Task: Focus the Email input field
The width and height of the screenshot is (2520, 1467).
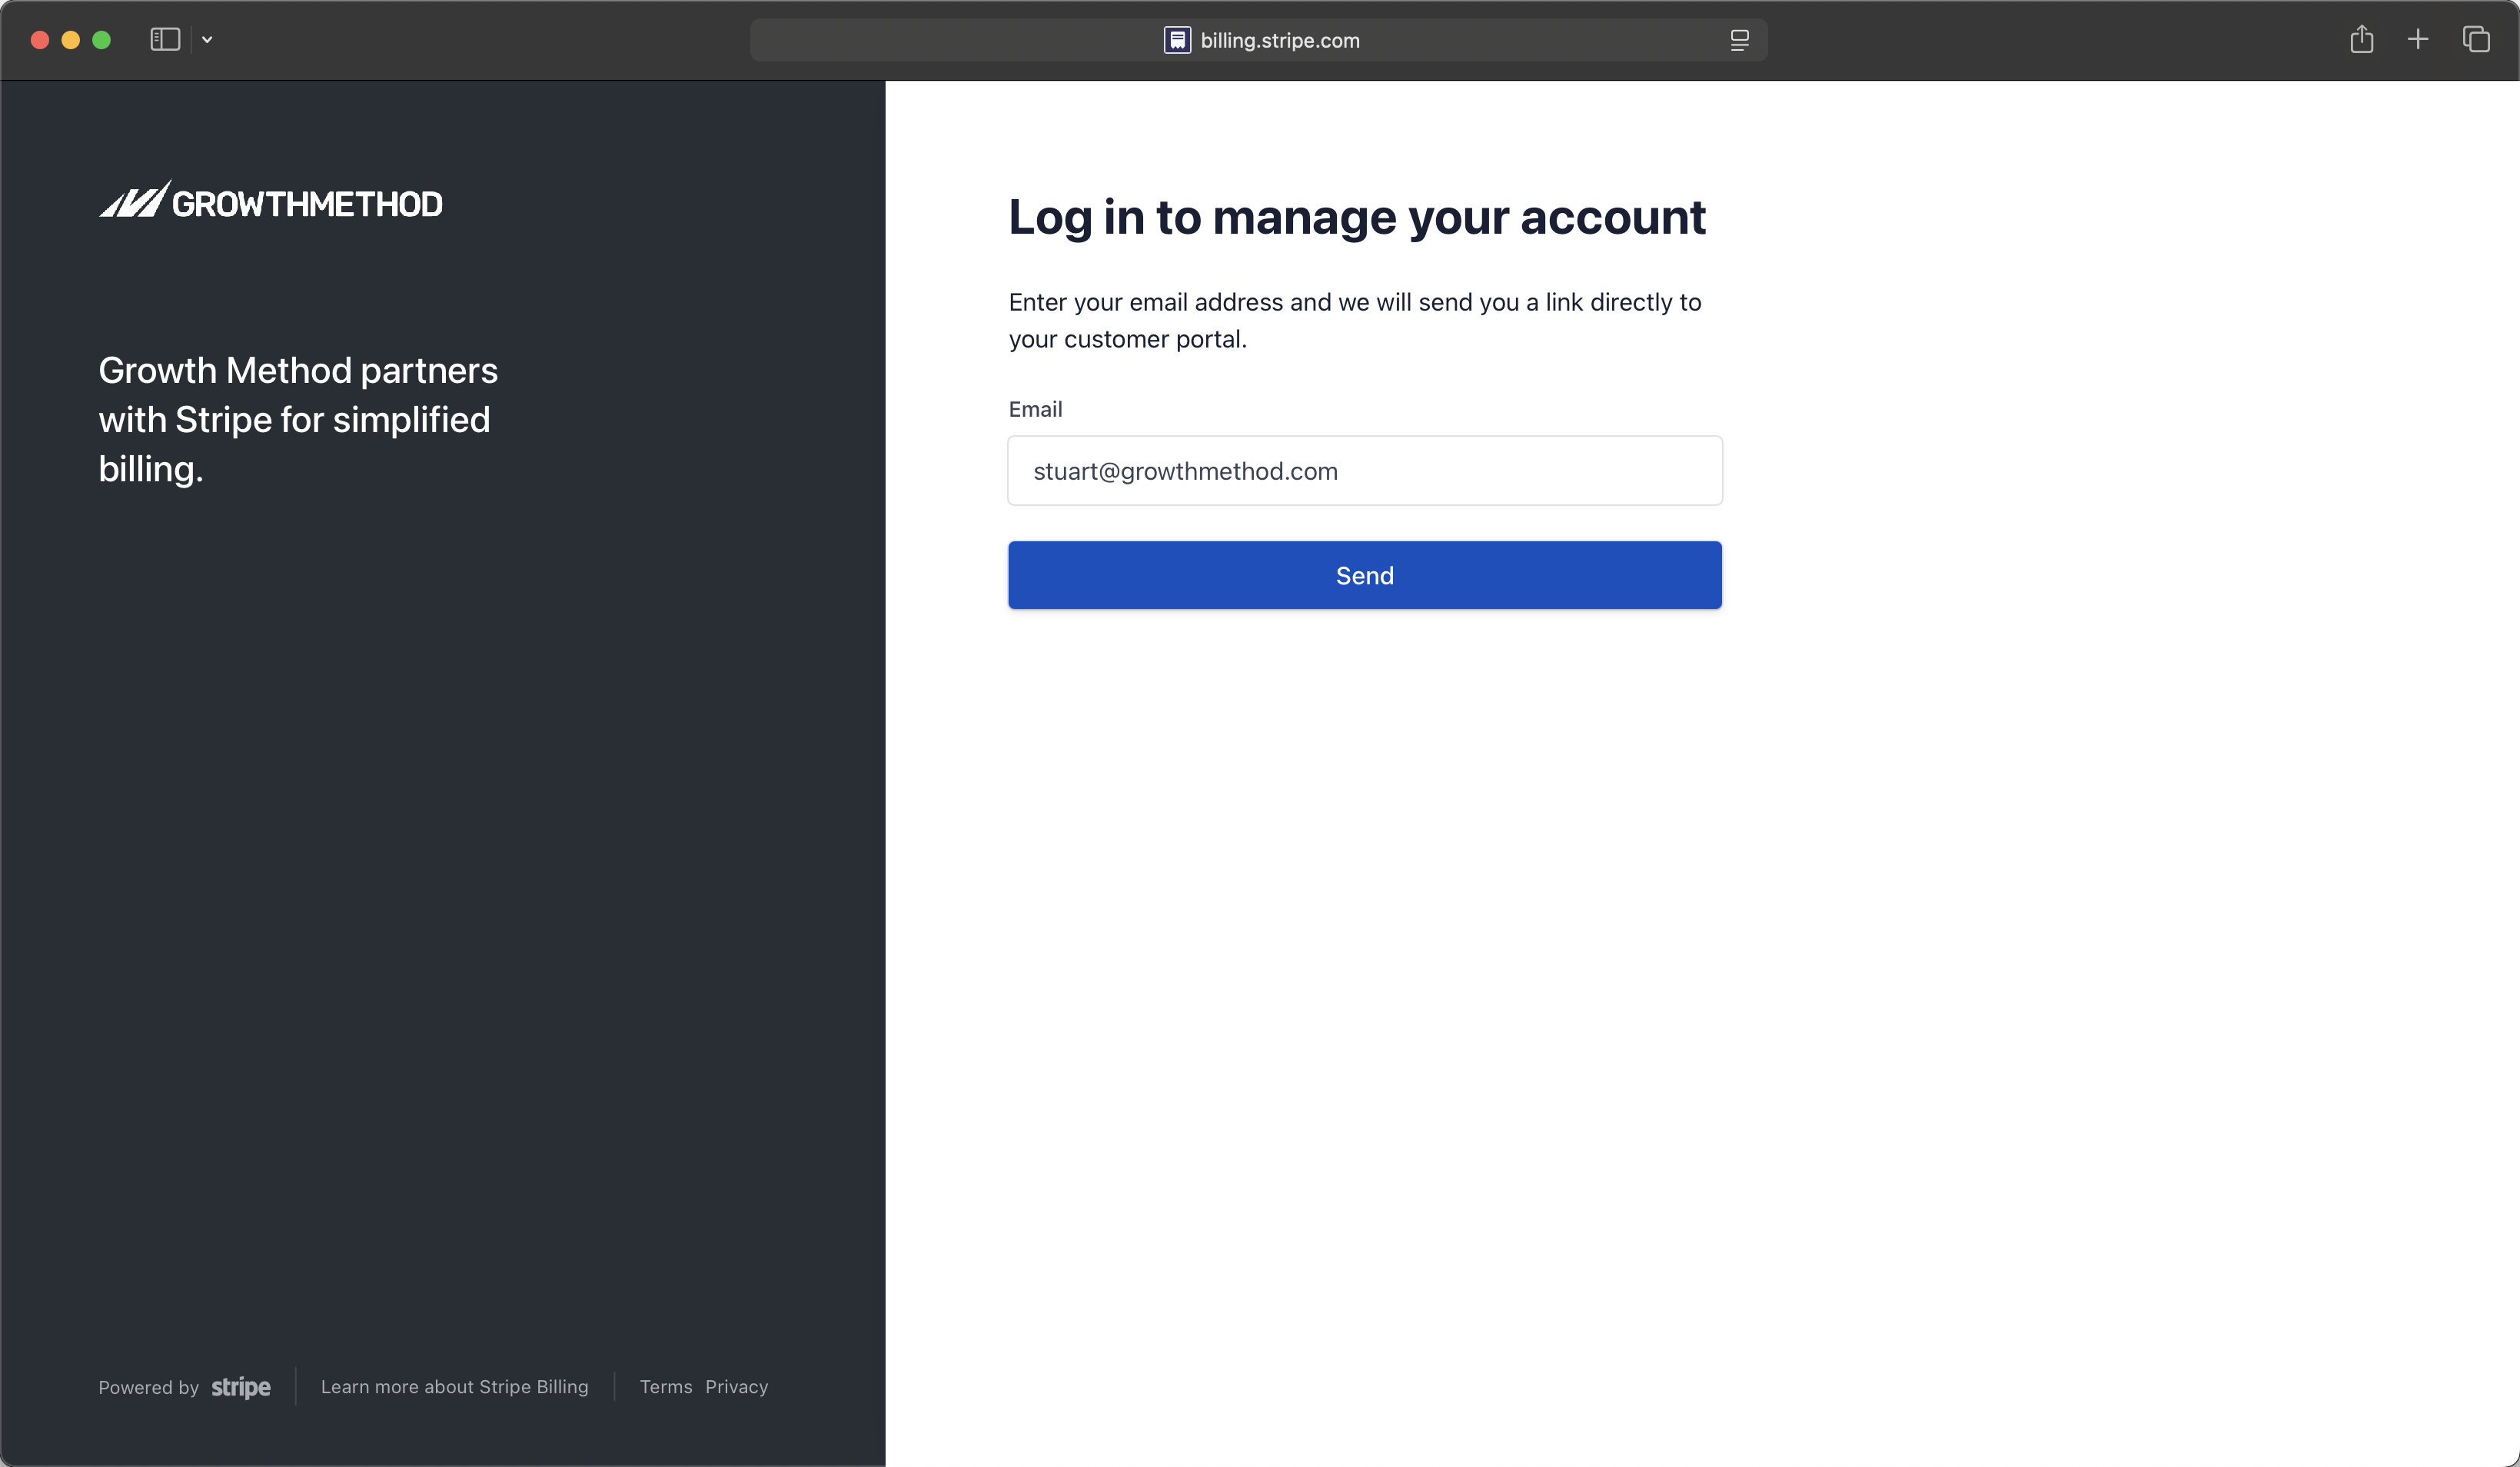Action: [1364, 471]
